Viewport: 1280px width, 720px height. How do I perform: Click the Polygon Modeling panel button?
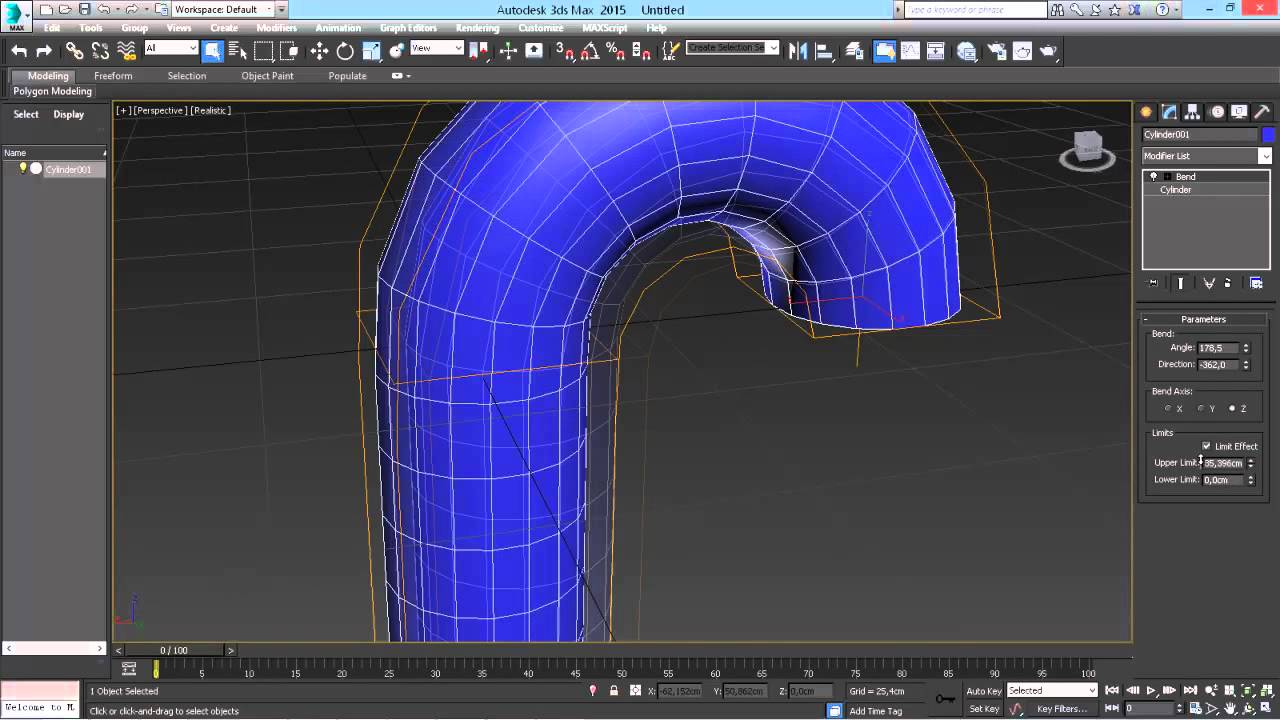coord(52,91)
